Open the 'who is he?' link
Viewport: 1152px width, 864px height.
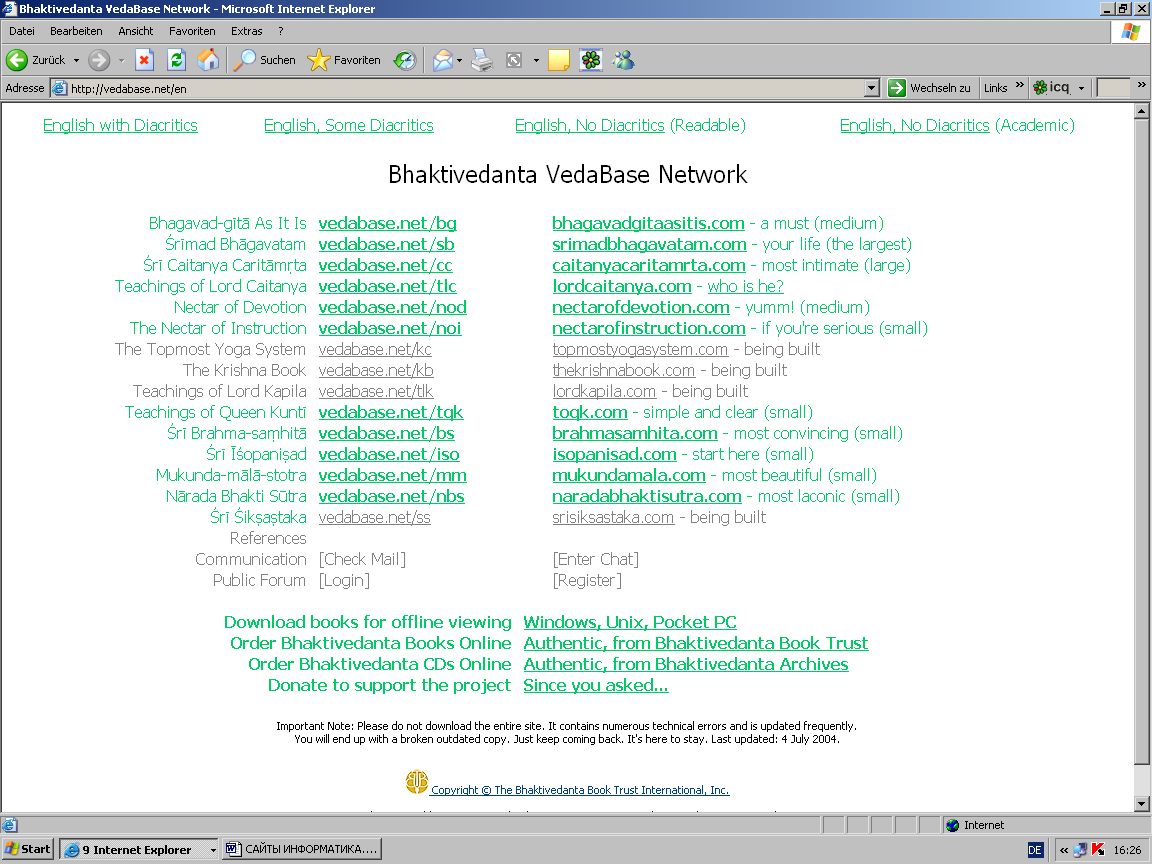[745, 287]
